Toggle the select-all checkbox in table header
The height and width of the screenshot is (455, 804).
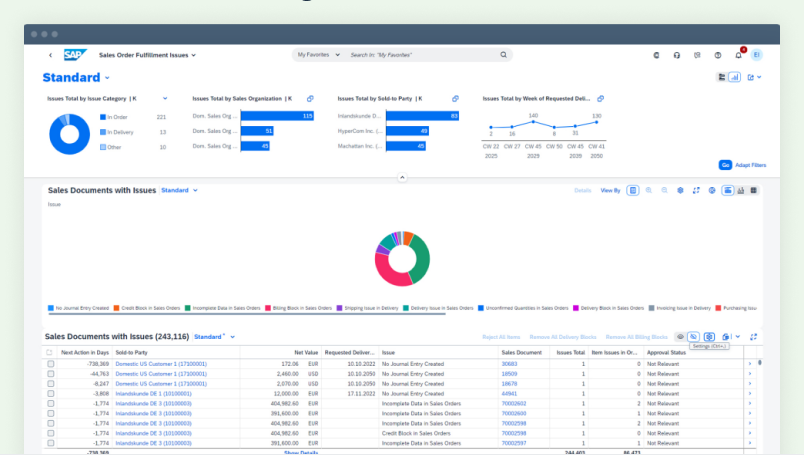[51, 352]
